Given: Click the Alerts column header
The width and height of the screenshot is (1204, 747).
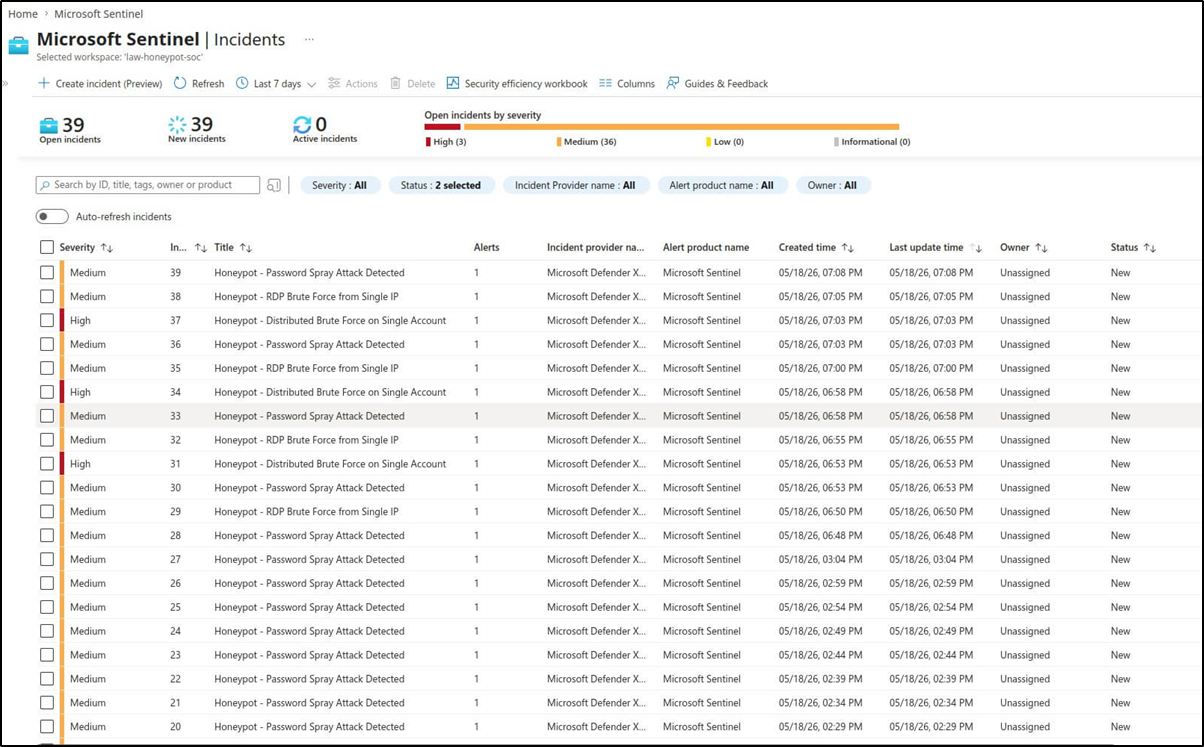Looking at the screenshot, I should point(487,248).
